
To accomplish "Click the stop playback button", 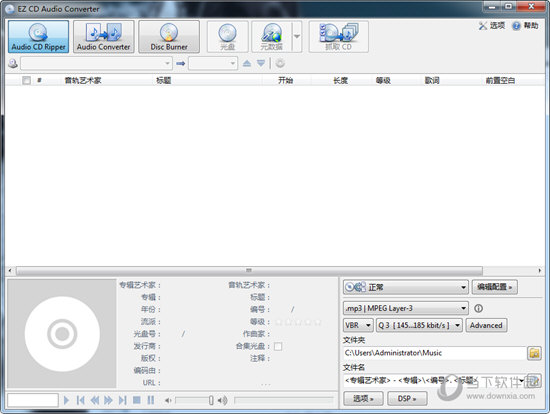I will [x=137, y=400].
